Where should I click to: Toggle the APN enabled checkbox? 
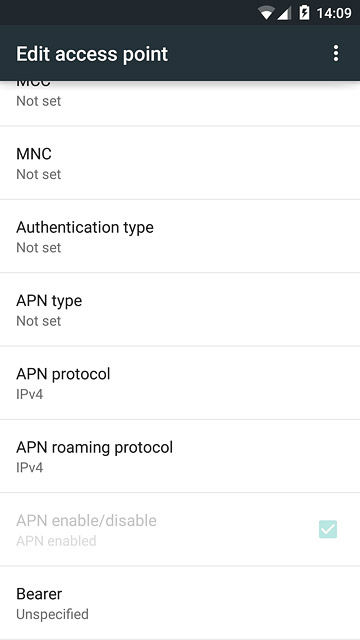tap(328, 529)
